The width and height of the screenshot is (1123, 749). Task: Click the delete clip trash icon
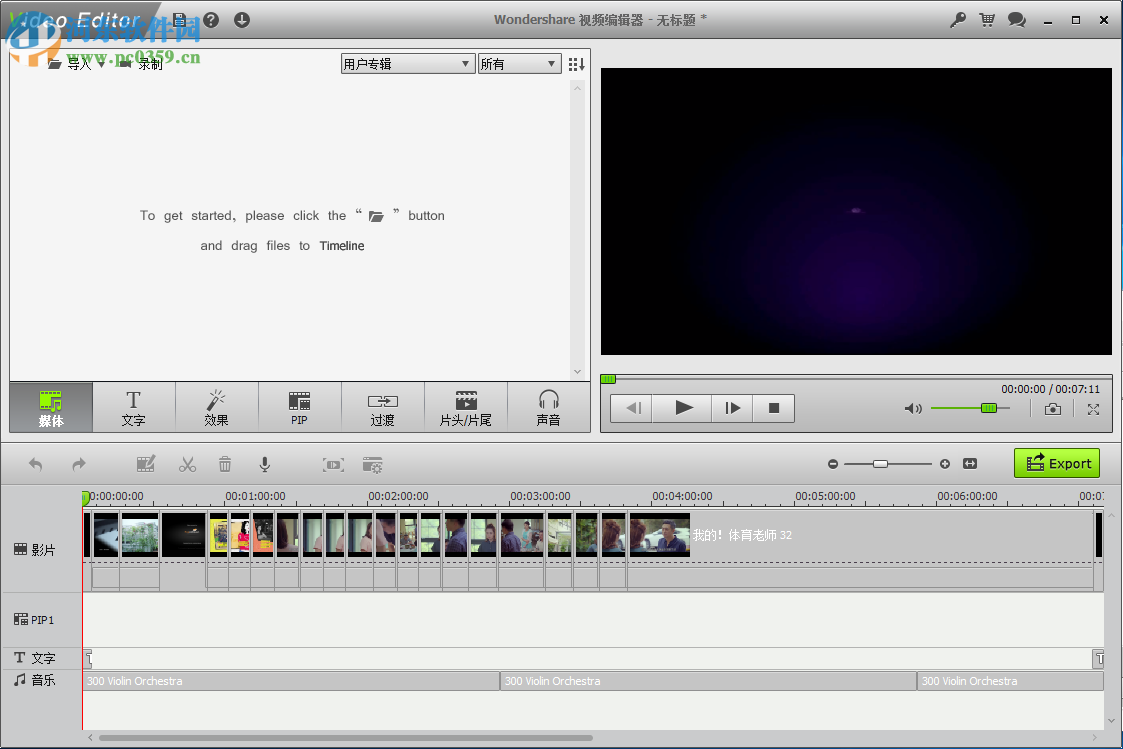coord(225,464)
